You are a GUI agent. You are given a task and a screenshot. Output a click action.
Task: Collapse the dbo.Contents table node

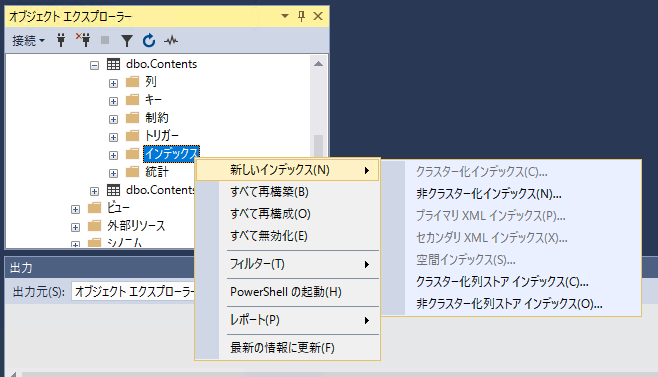(x=94, y=65)
